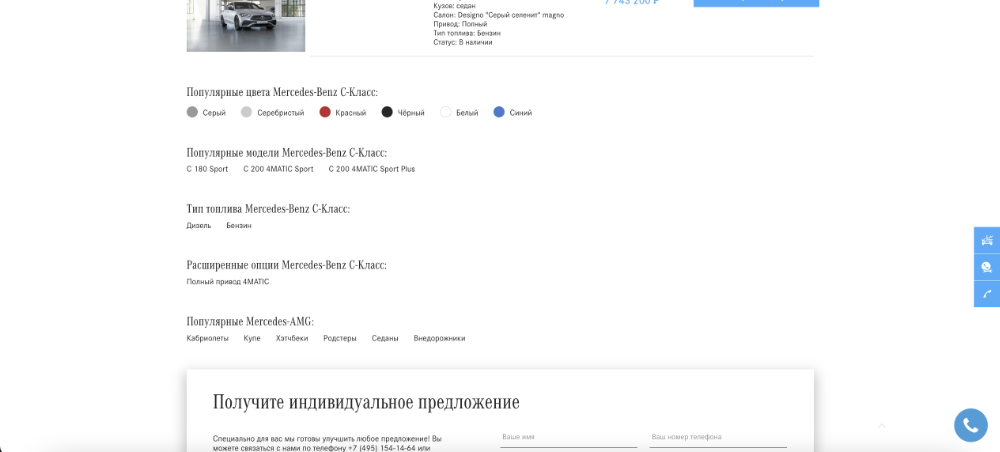Focus the Ваше имя input field
Screen dimensions: 1000x452
(x=569, y=437)
